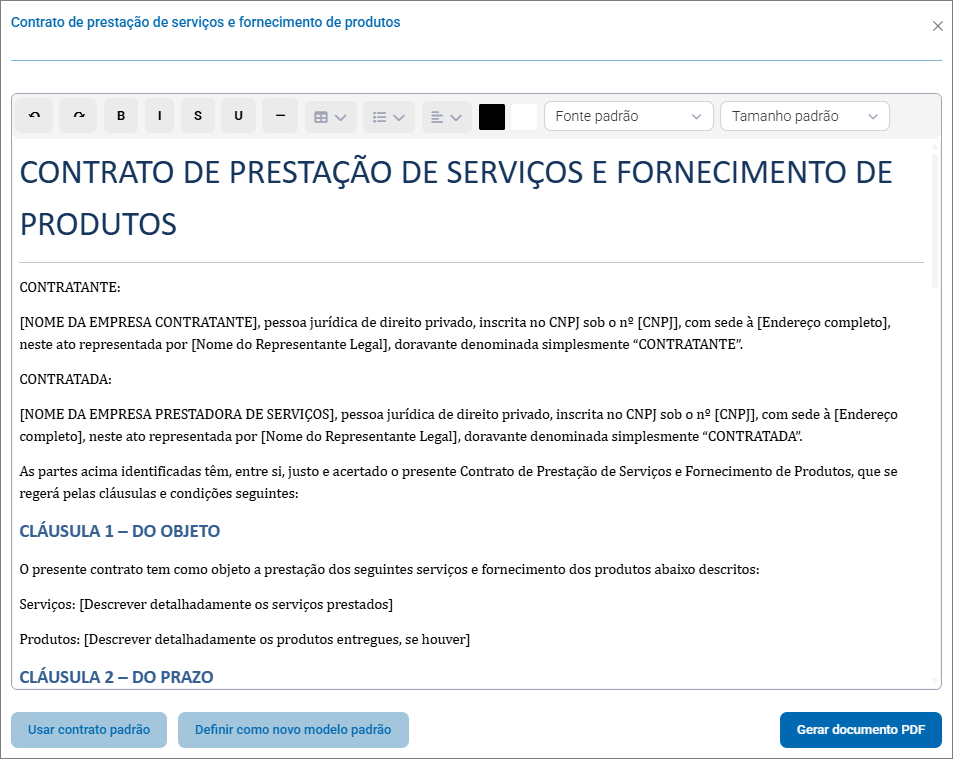Click Definir como novo modelo padrão

point(293,730)
